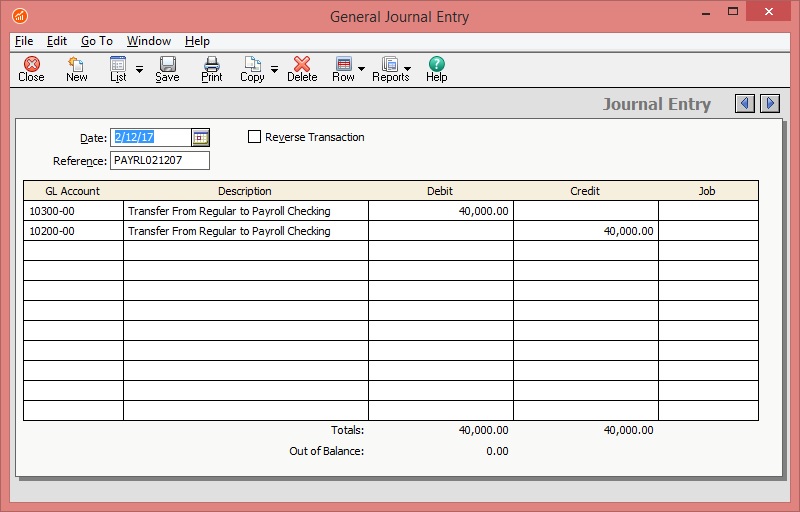Delete the current journal entry
800x512 pixels.
(x=302, y=69)
